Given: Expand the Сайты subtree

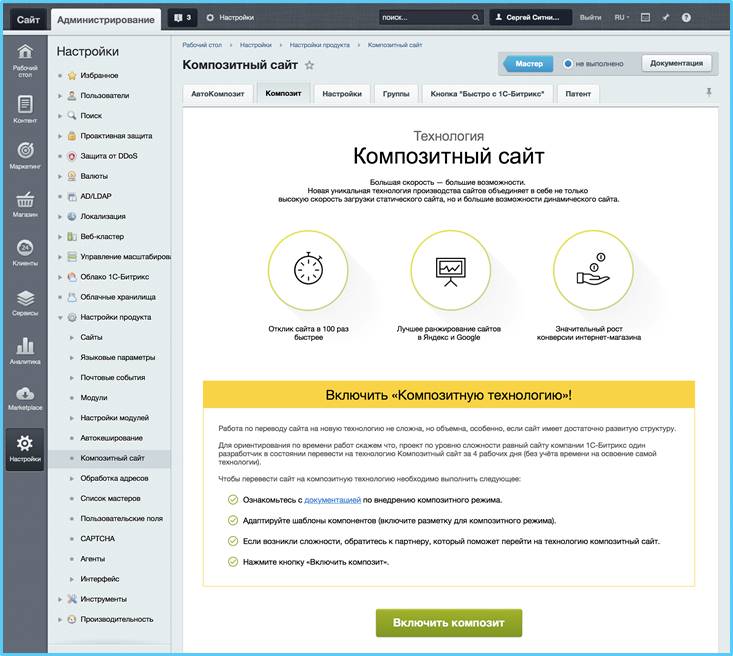Looking at the screenshot, I should [x=72, y=338].
